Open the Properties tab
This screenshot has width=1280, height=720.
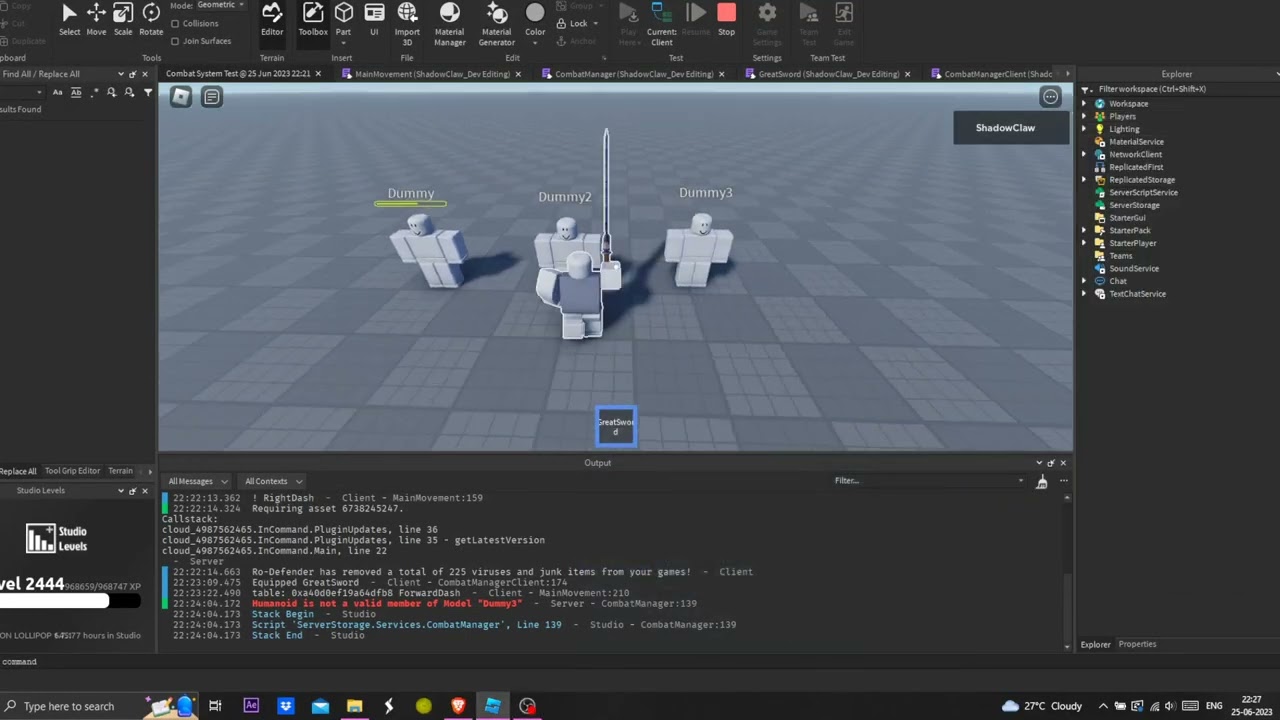(x=1137, y=644)
